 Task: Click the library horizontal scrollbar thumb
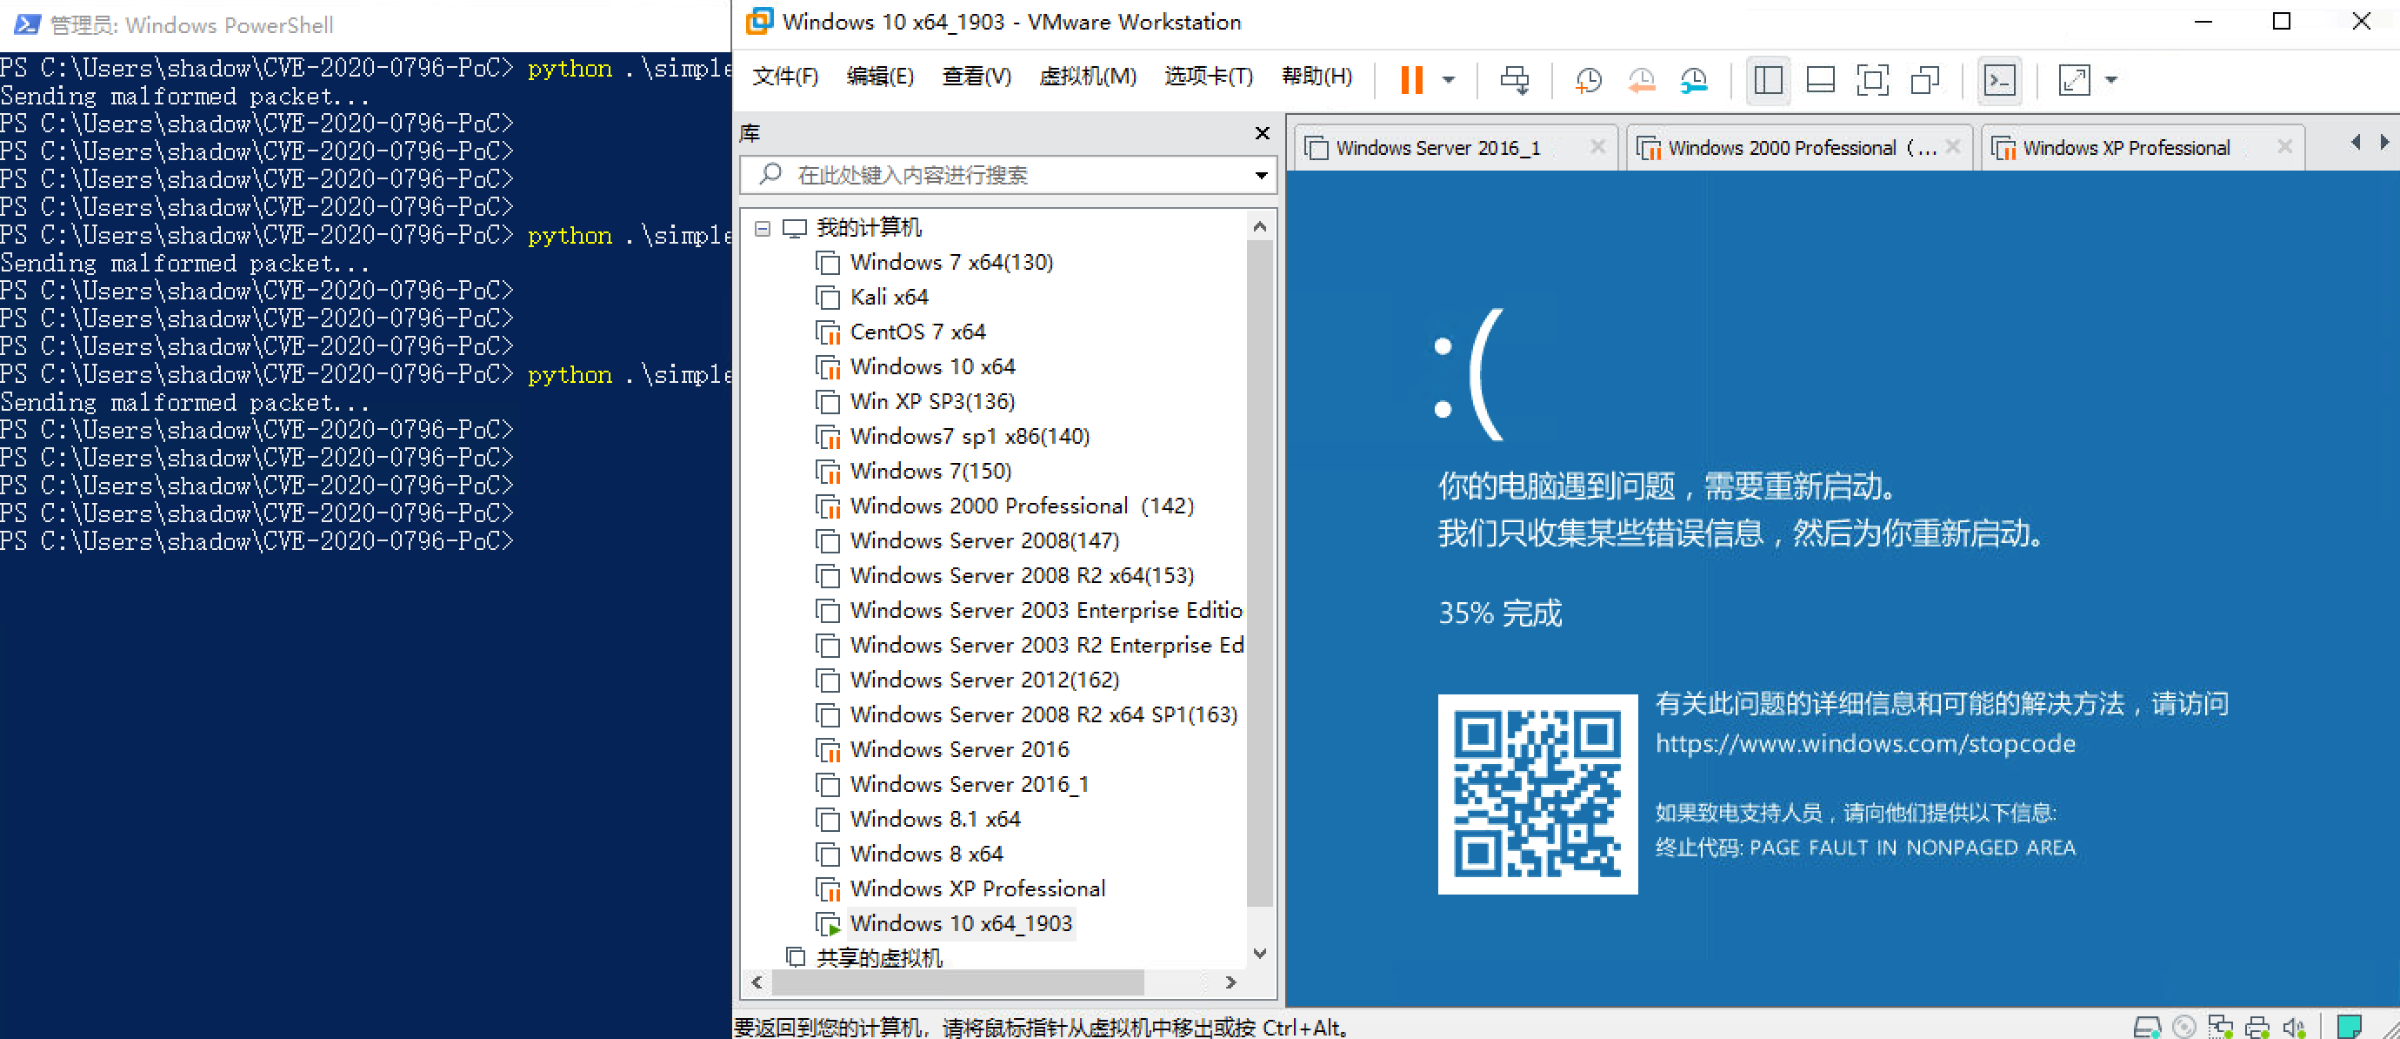(x=958, y=983)
